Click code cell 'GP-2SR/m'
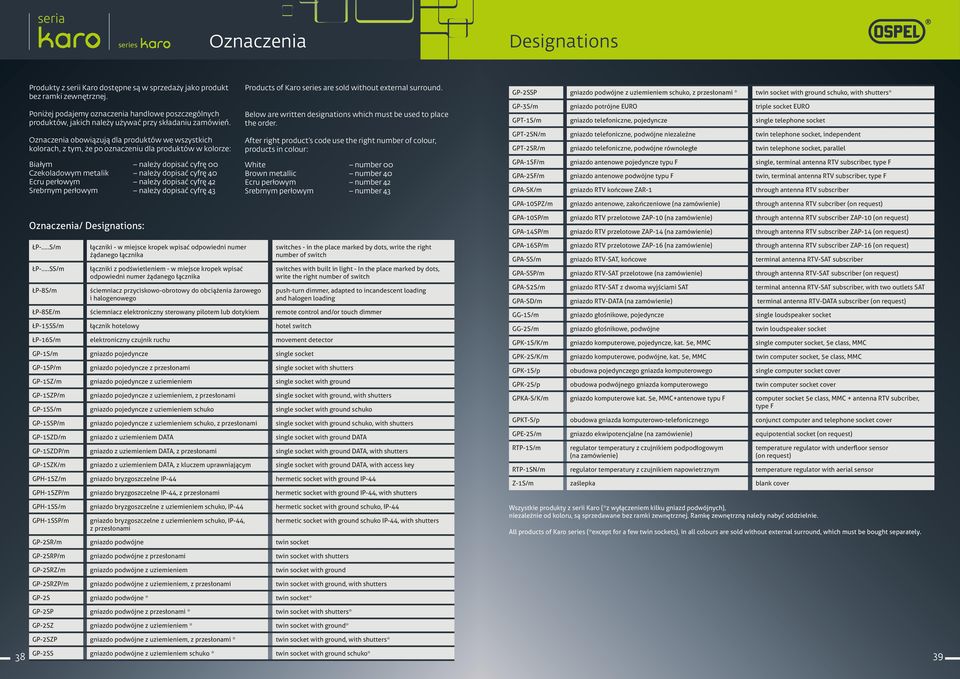The height and width of the screenshot is (679, 960). pyautogui.click(x=56, y=542)
